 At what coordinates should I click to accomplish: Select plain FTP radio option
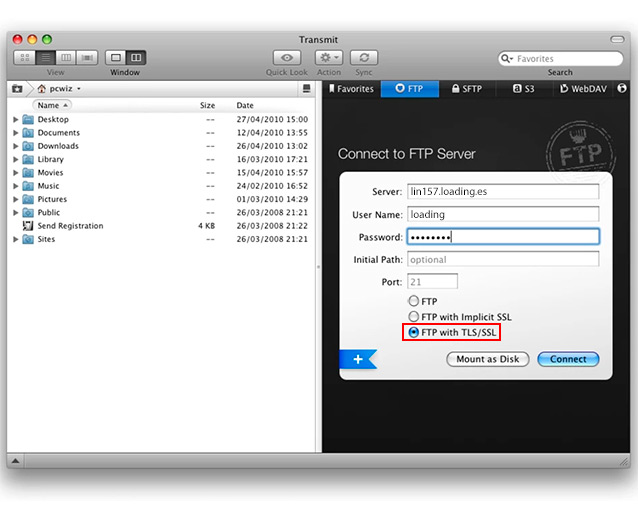pyautogui.click(x=414, y=301)
